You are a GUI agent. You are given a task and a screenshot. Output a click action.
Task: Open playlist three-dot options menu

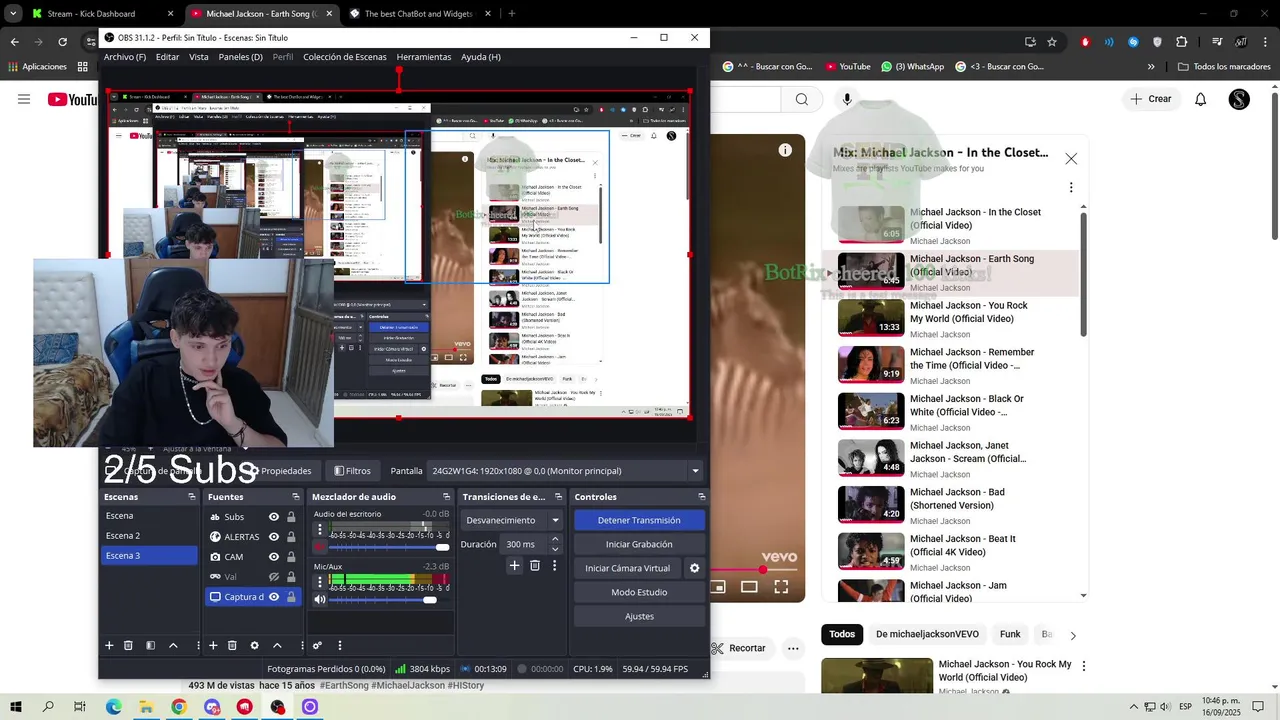(x=1071, y=187)
